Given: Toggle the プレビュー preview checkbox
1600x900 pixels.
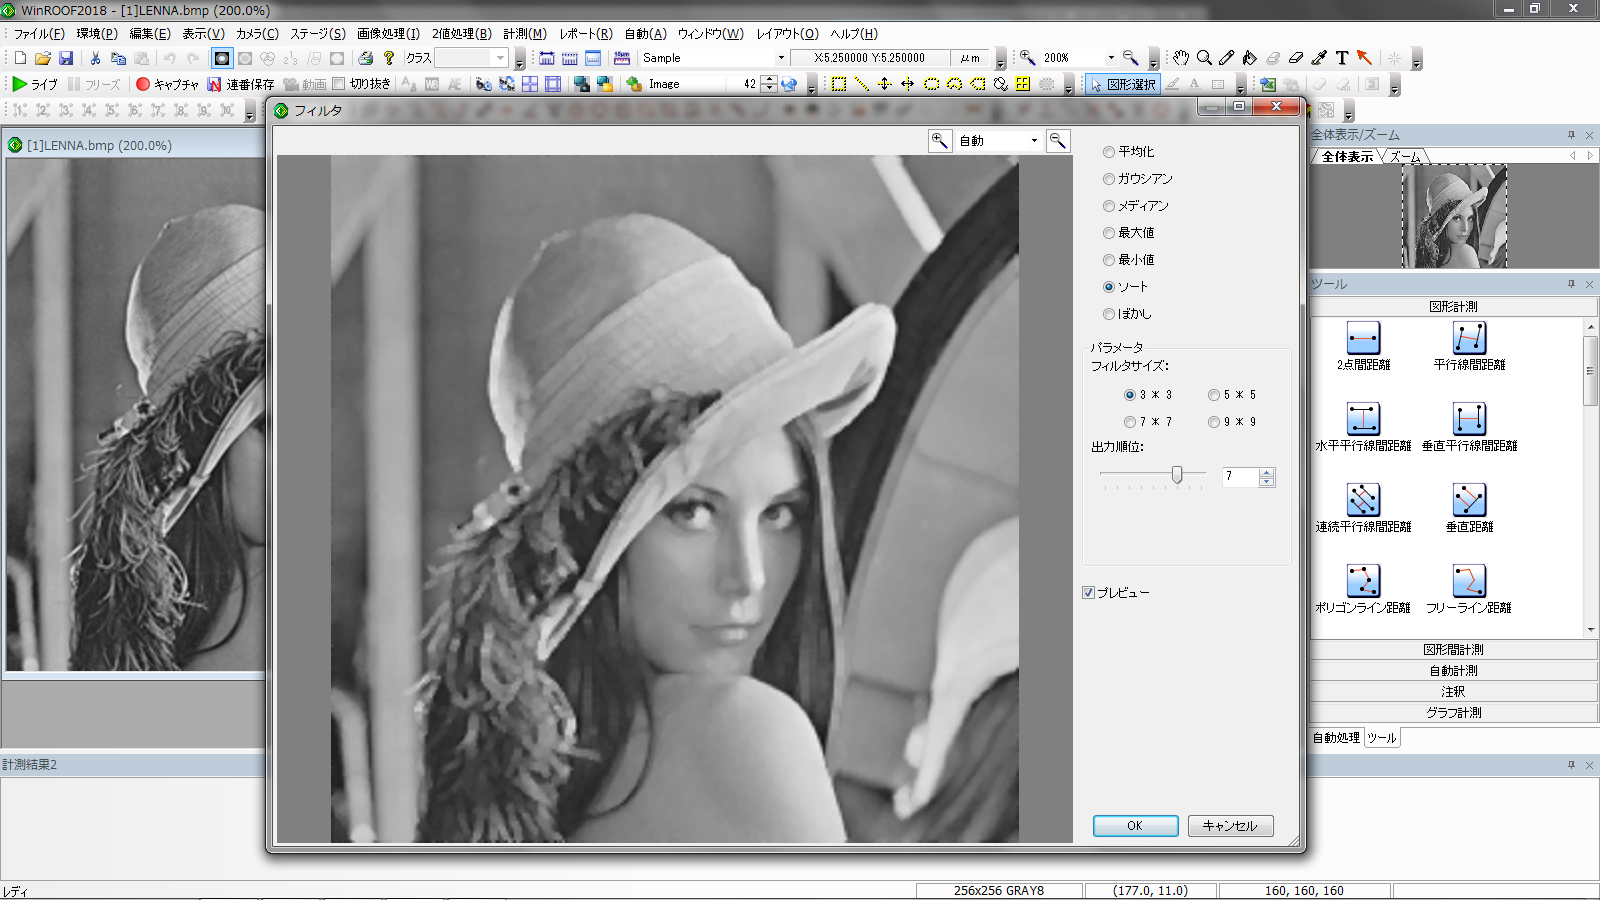Looking at the screenshot, I should (x=1088, y=593).
